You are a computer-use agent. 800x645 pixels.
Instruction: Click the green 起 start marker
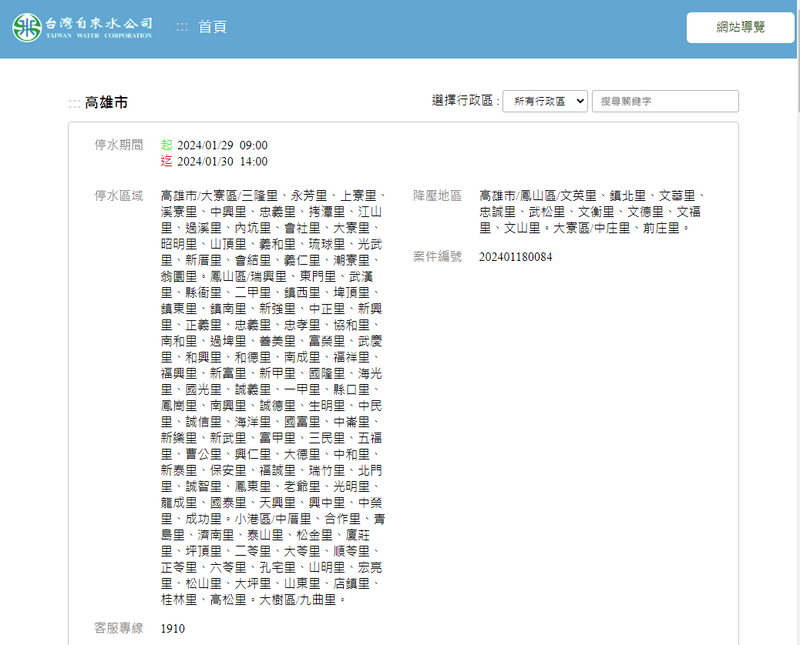166,145
